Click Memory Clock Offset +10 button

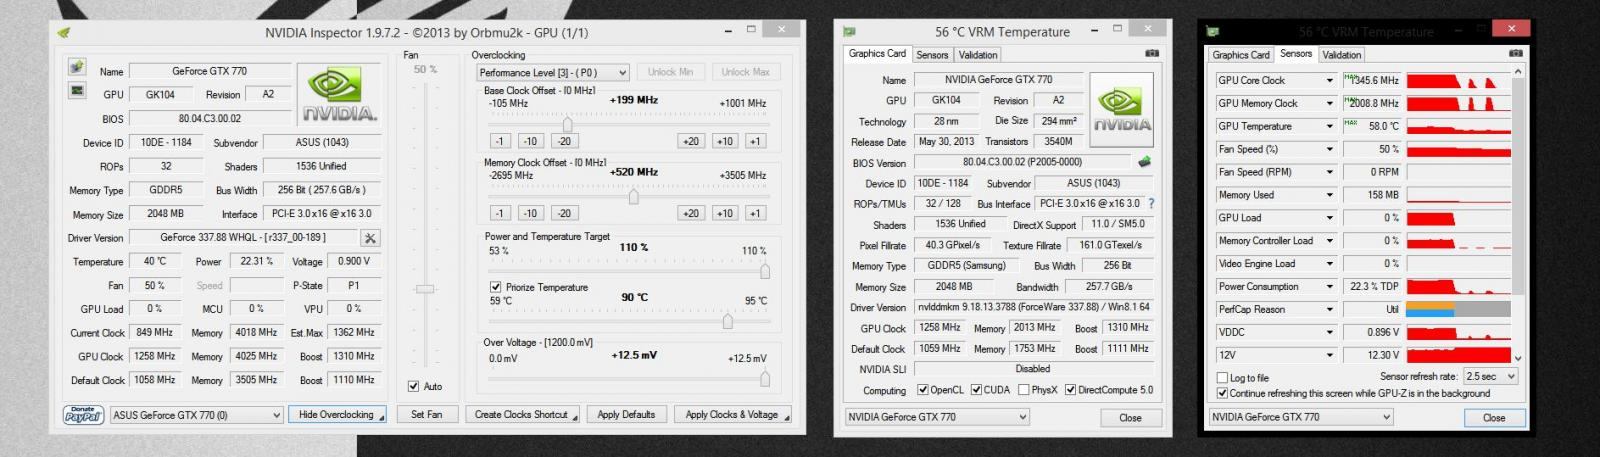point(725,213)
